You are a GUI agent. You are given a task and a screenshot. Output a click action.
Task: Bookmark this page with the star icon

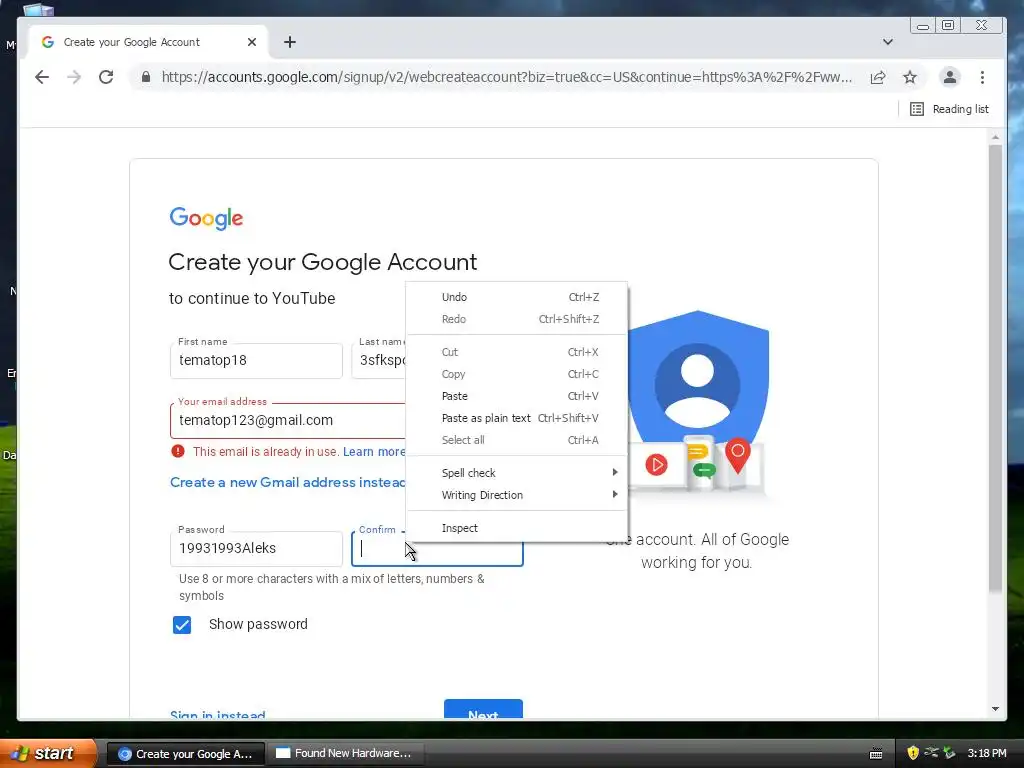coord(910,77)
